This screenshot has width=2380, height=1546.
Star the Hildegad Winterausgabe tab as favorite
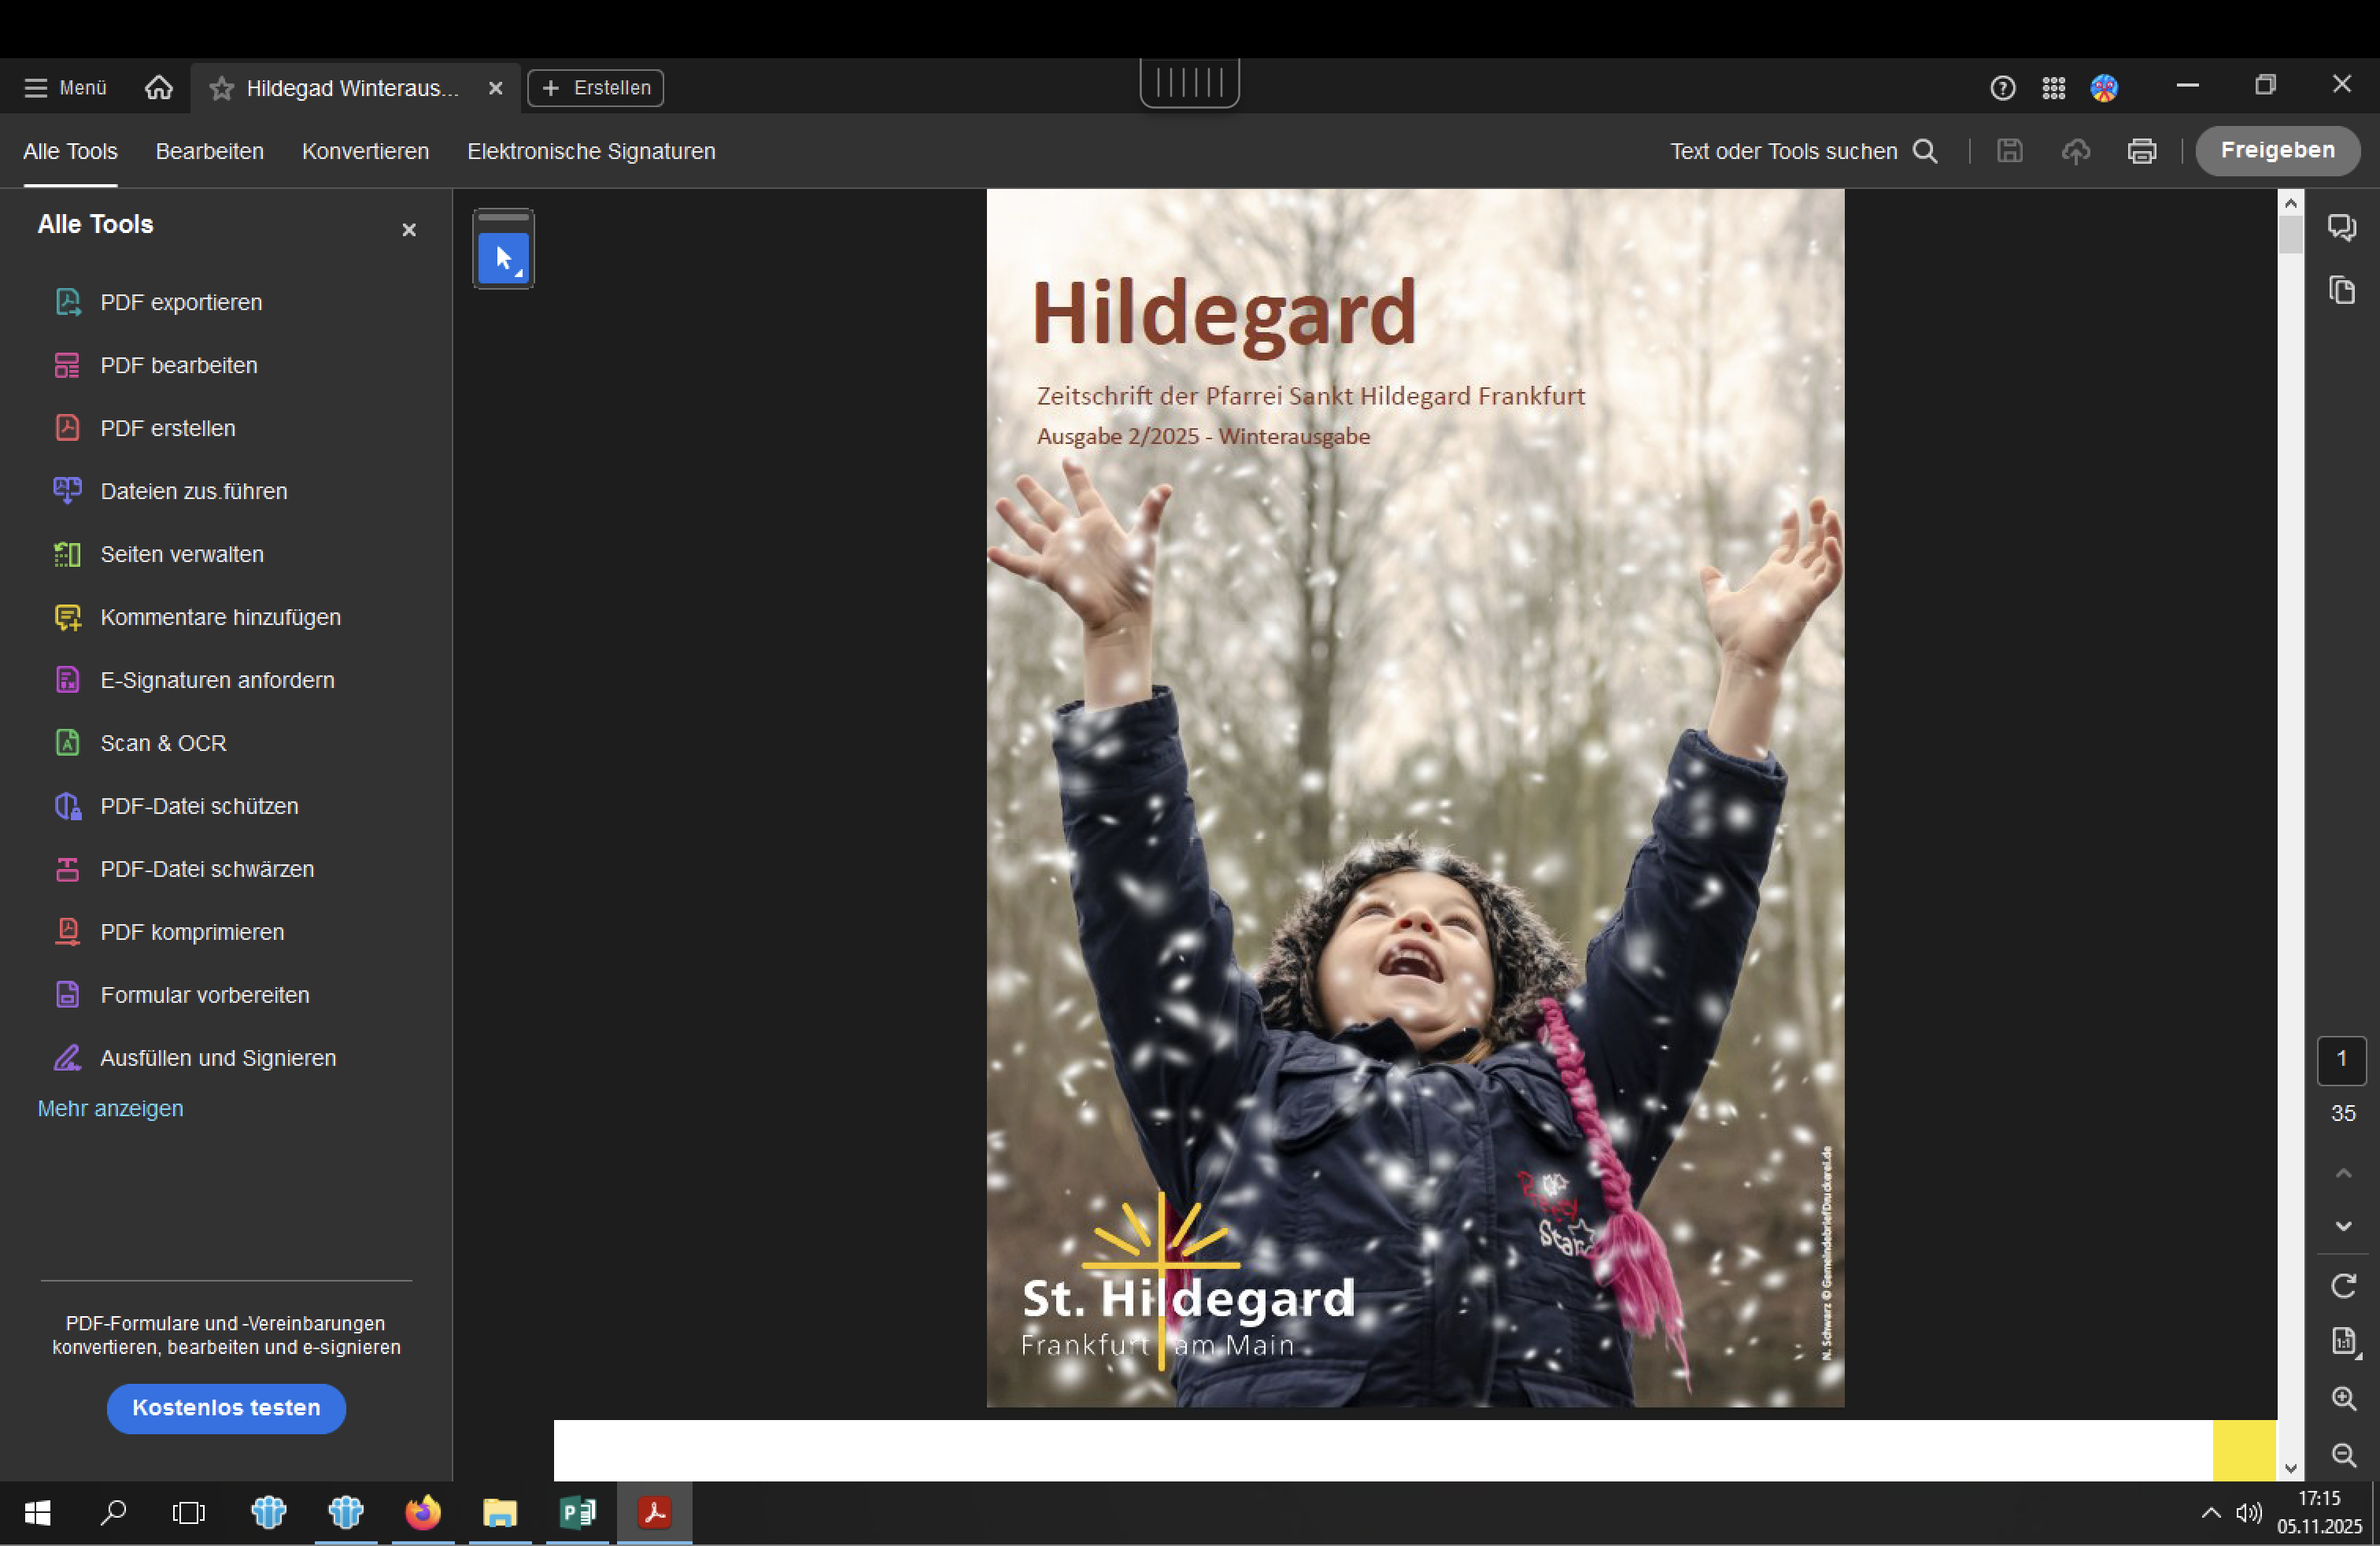(221, 88)
